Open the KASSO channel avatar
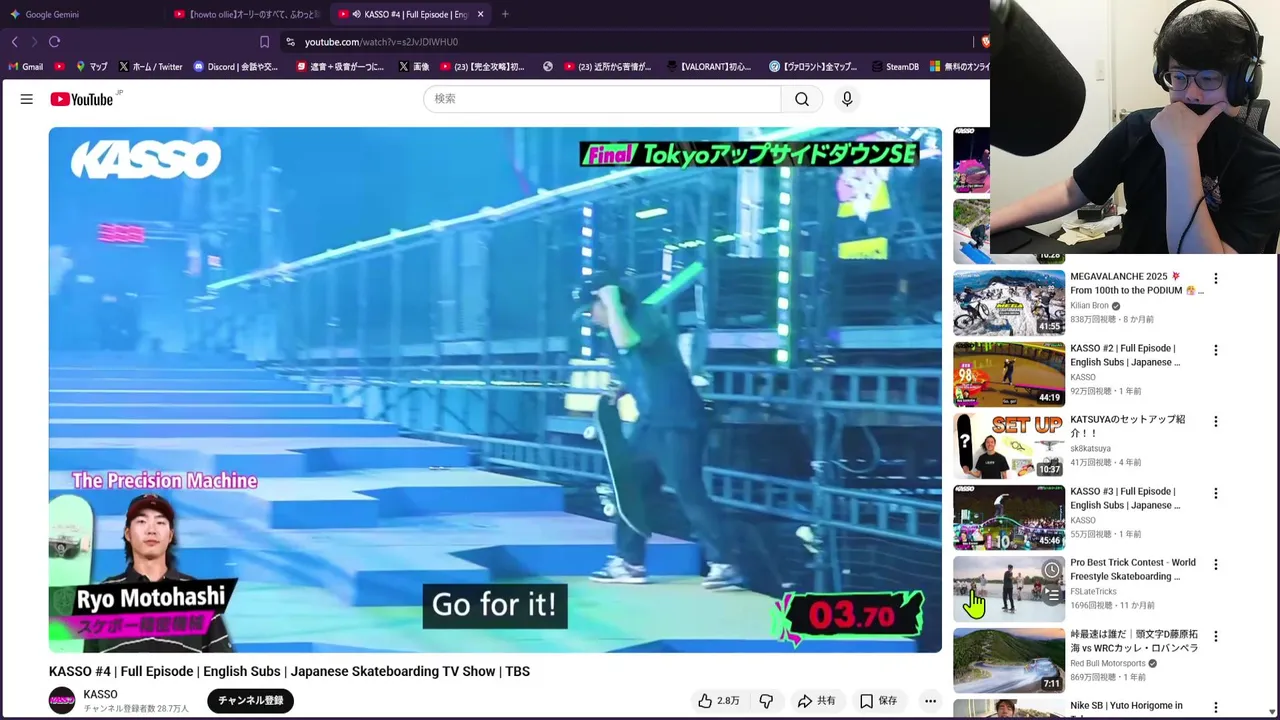The height and width of the screenshot is (720, 1280). [x=62, y=701]
